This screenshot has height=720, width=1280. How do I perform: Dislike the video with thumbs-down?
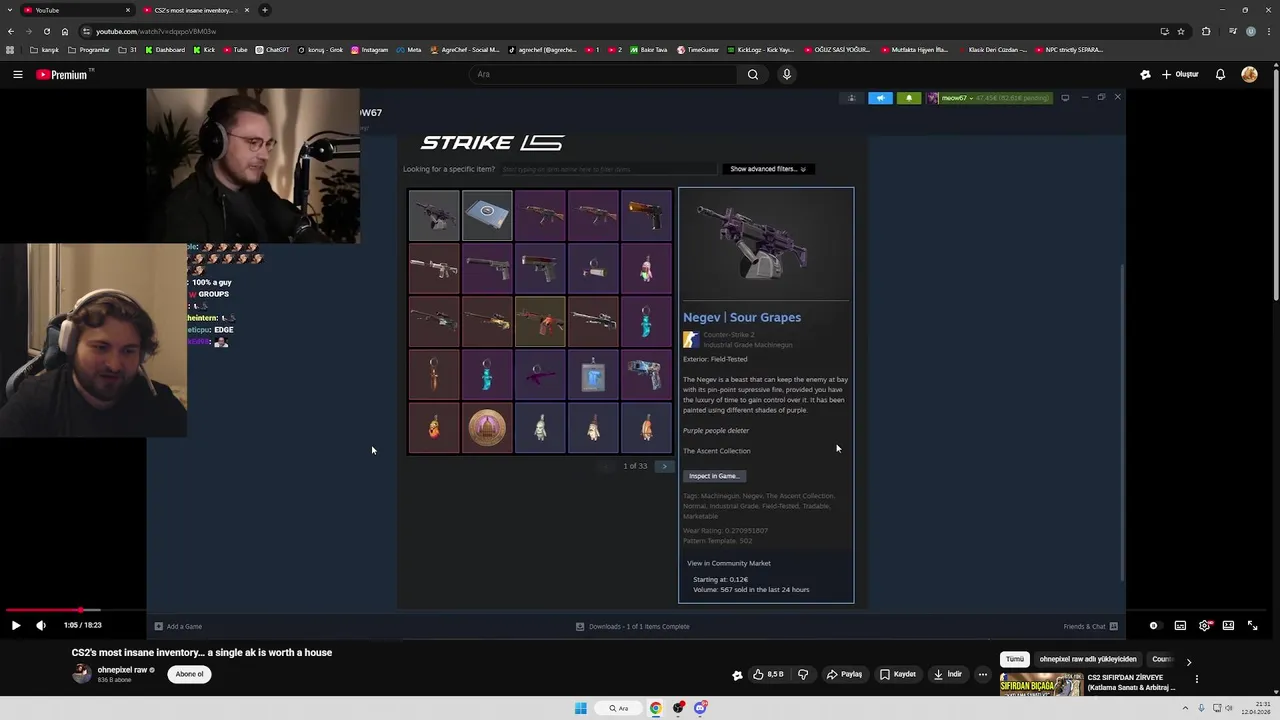803,674
